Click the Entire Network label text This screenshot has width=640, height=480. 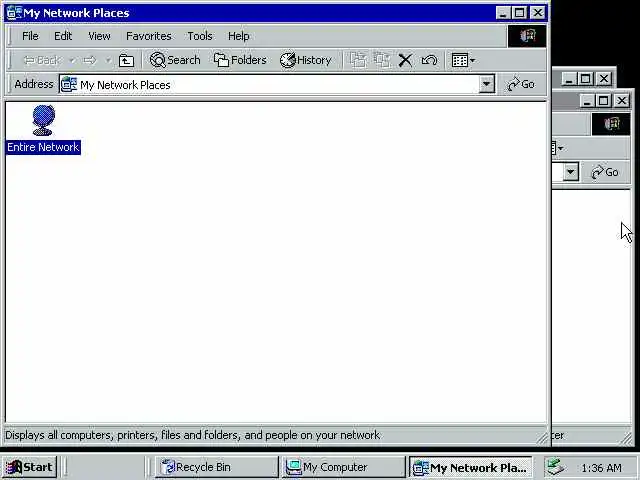43,147
